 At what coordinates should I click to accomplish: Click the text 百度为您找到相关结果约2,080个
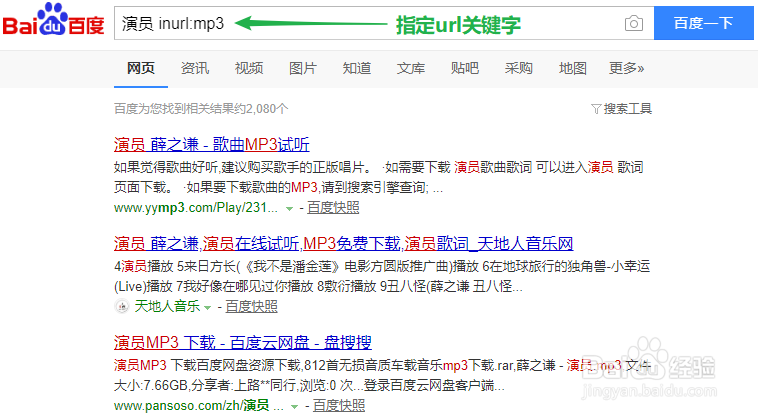pyautogui.click(x=201, y=109)
